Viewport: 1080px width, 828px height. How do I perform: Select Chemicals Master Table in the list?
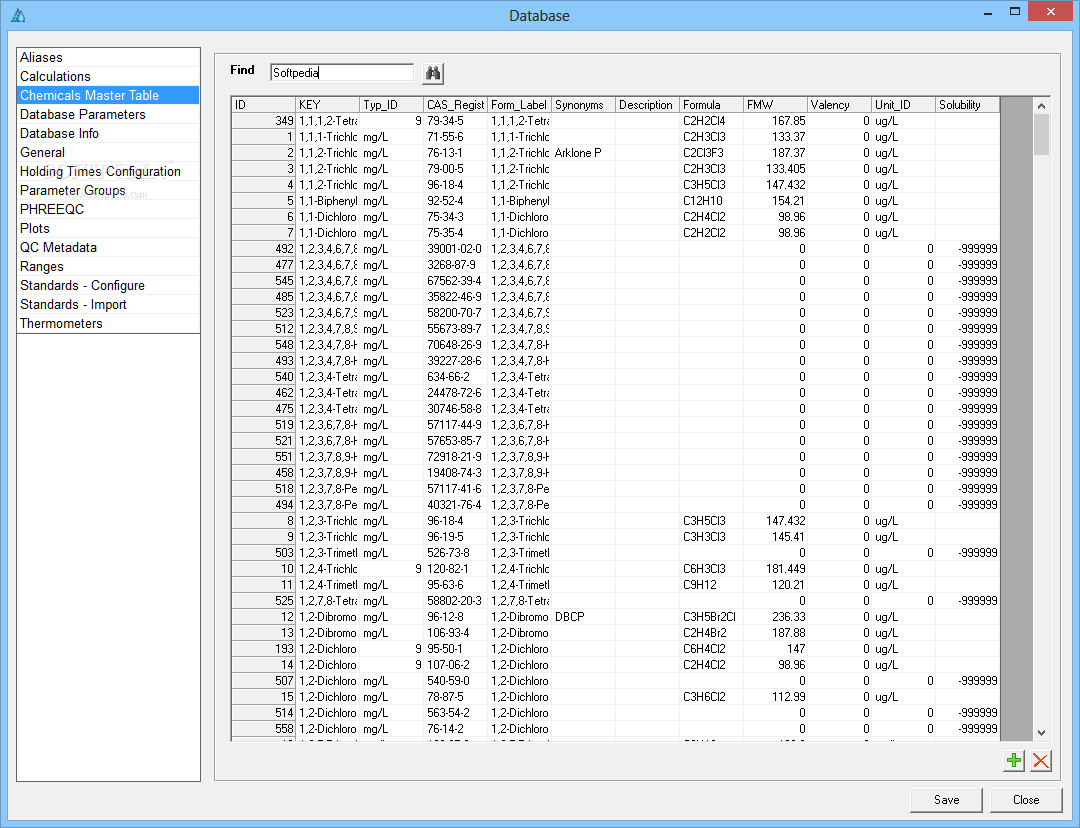point(108,95)
